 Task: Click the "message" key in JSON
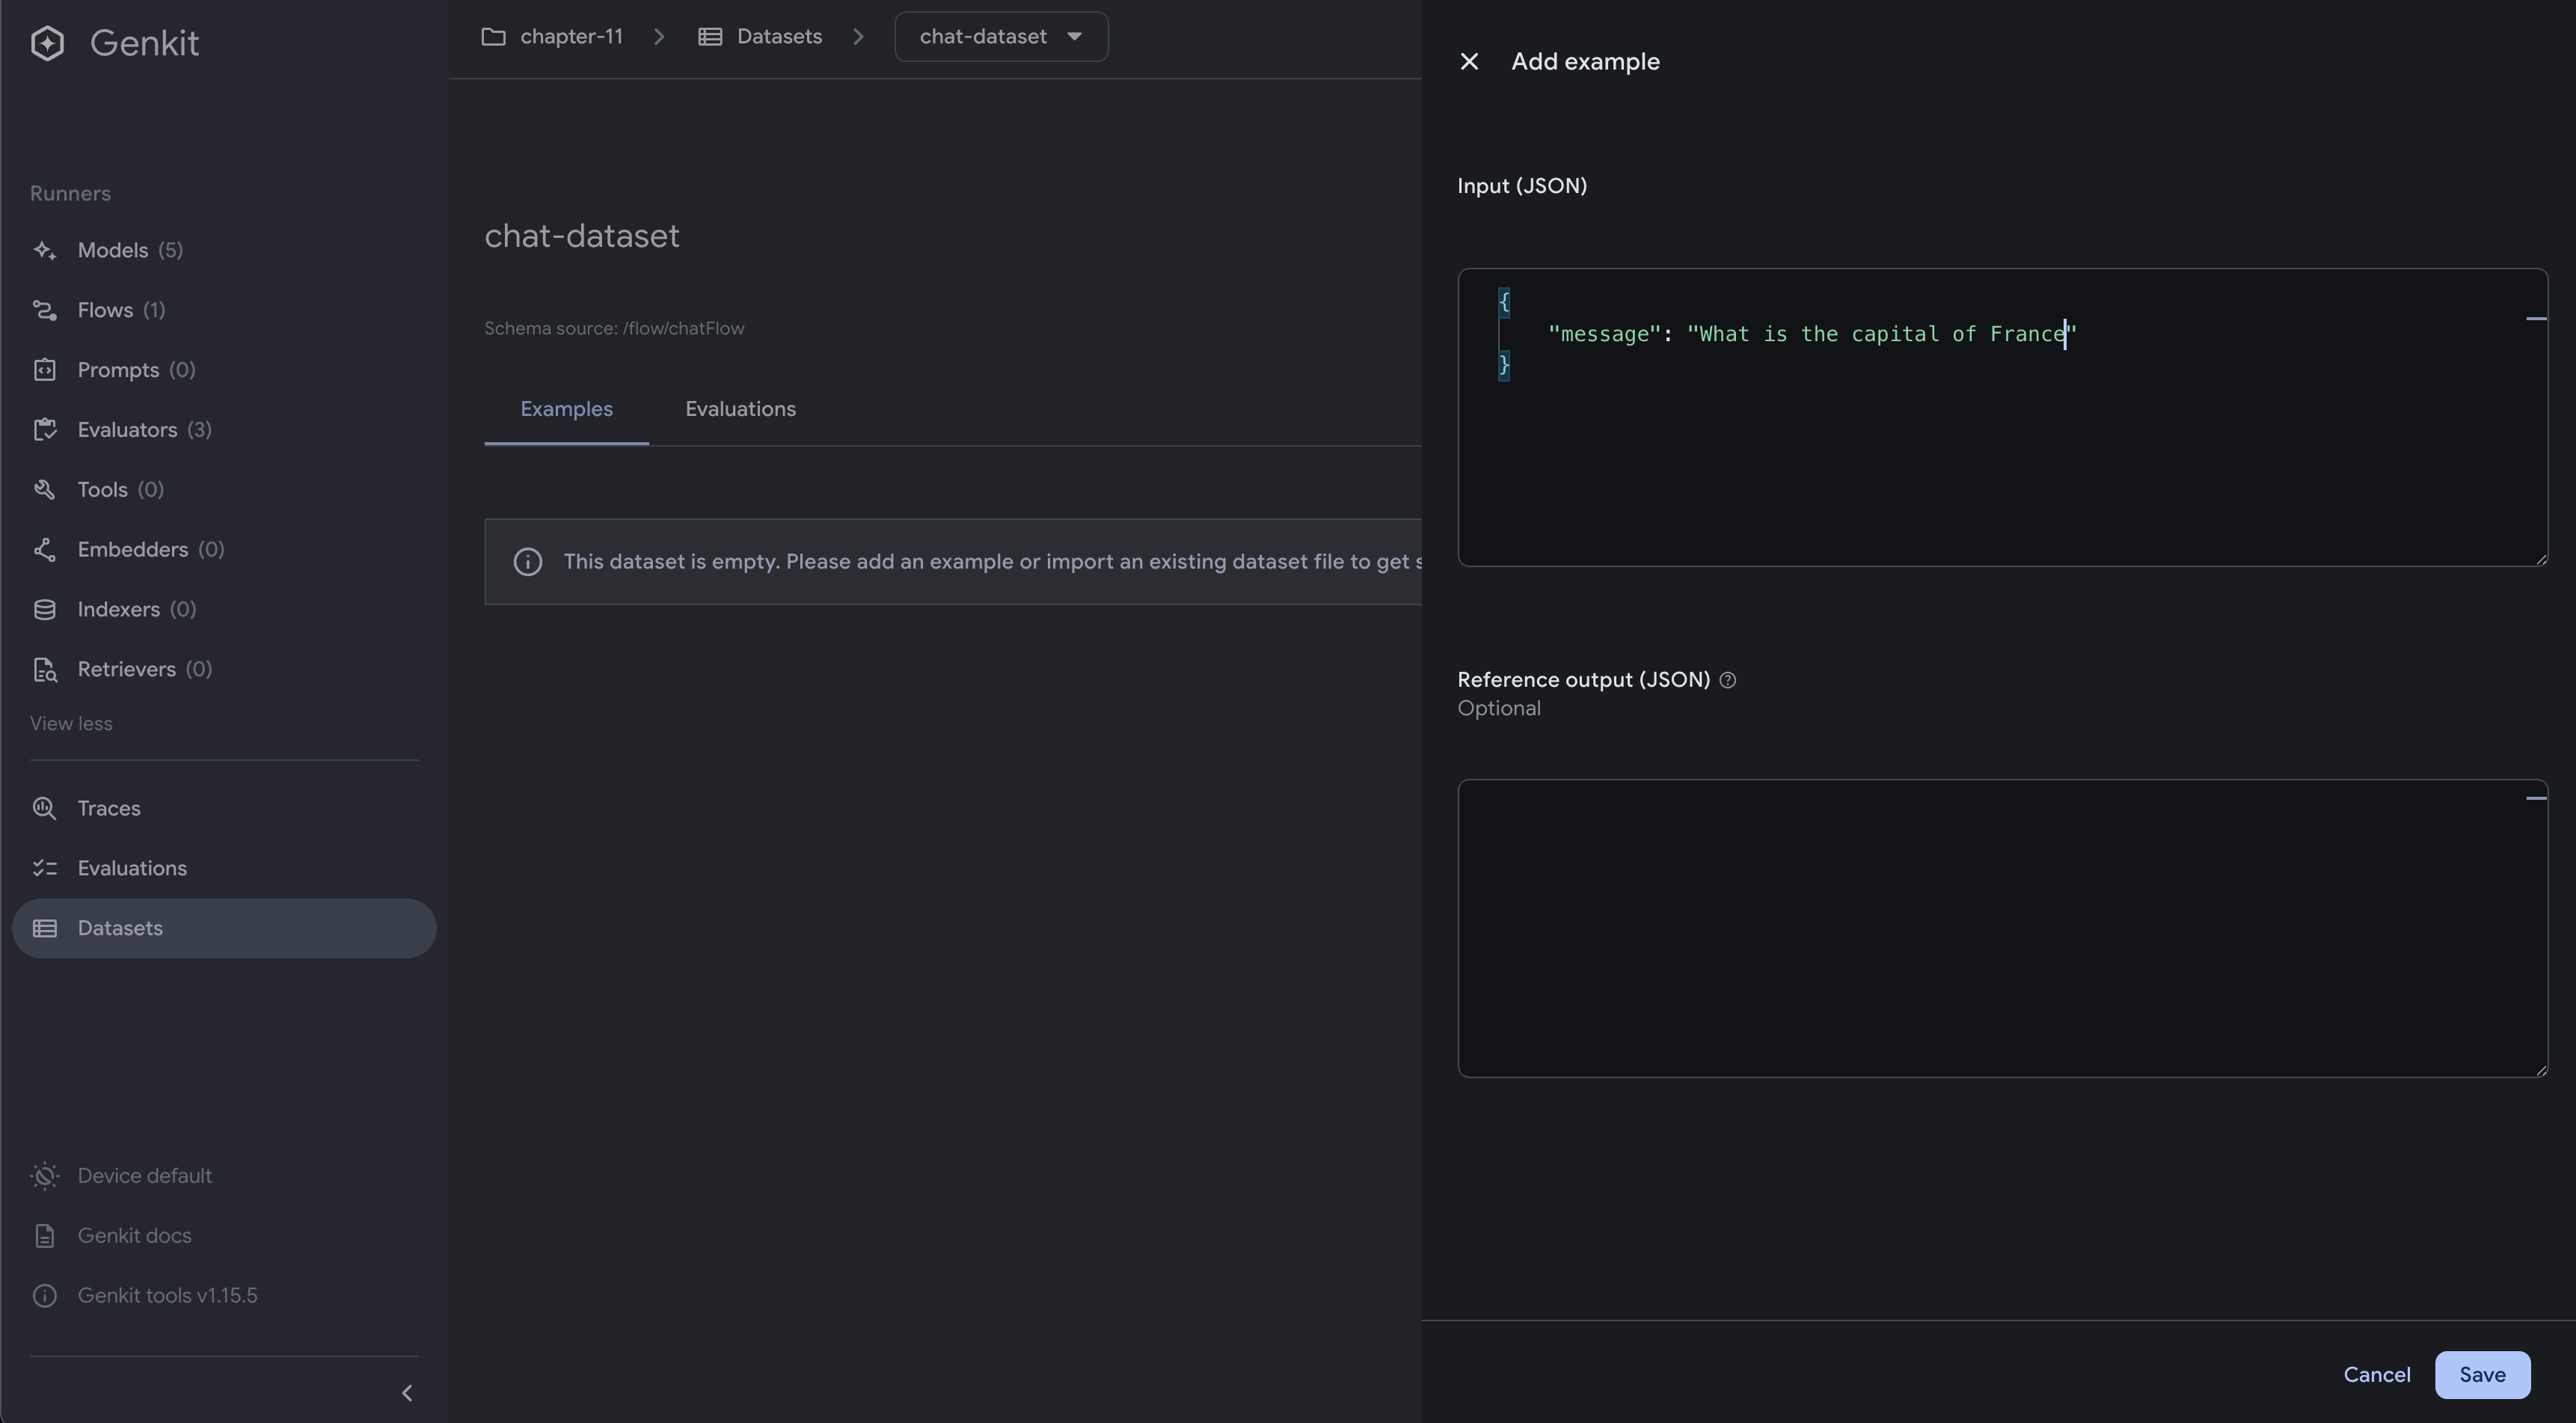(1604, 334)
